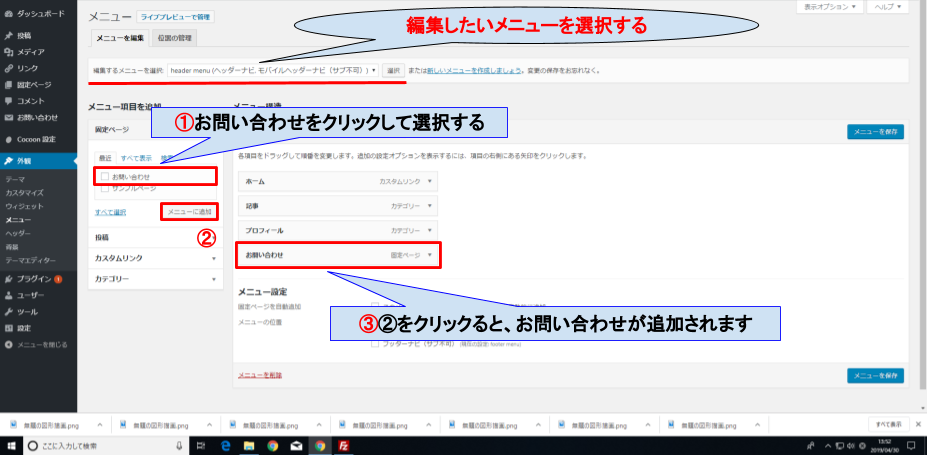Switch to the 位置の管理 tab
The image size is (928, 456).
(x=175, y=38)
